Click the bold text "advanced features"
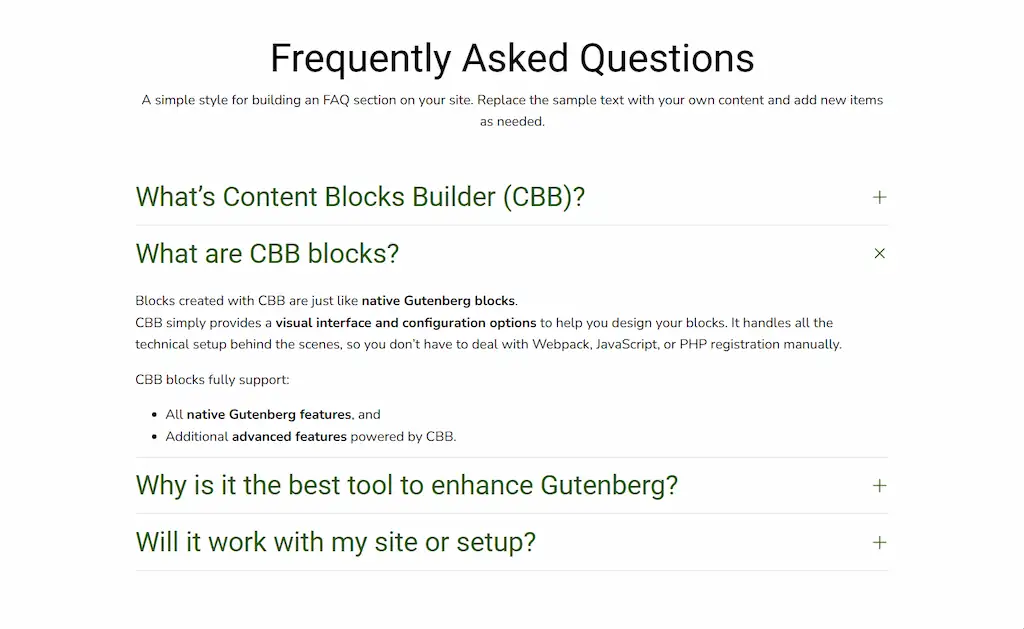The width and height of the screenshot is (1024, 629). pos(289,436)
